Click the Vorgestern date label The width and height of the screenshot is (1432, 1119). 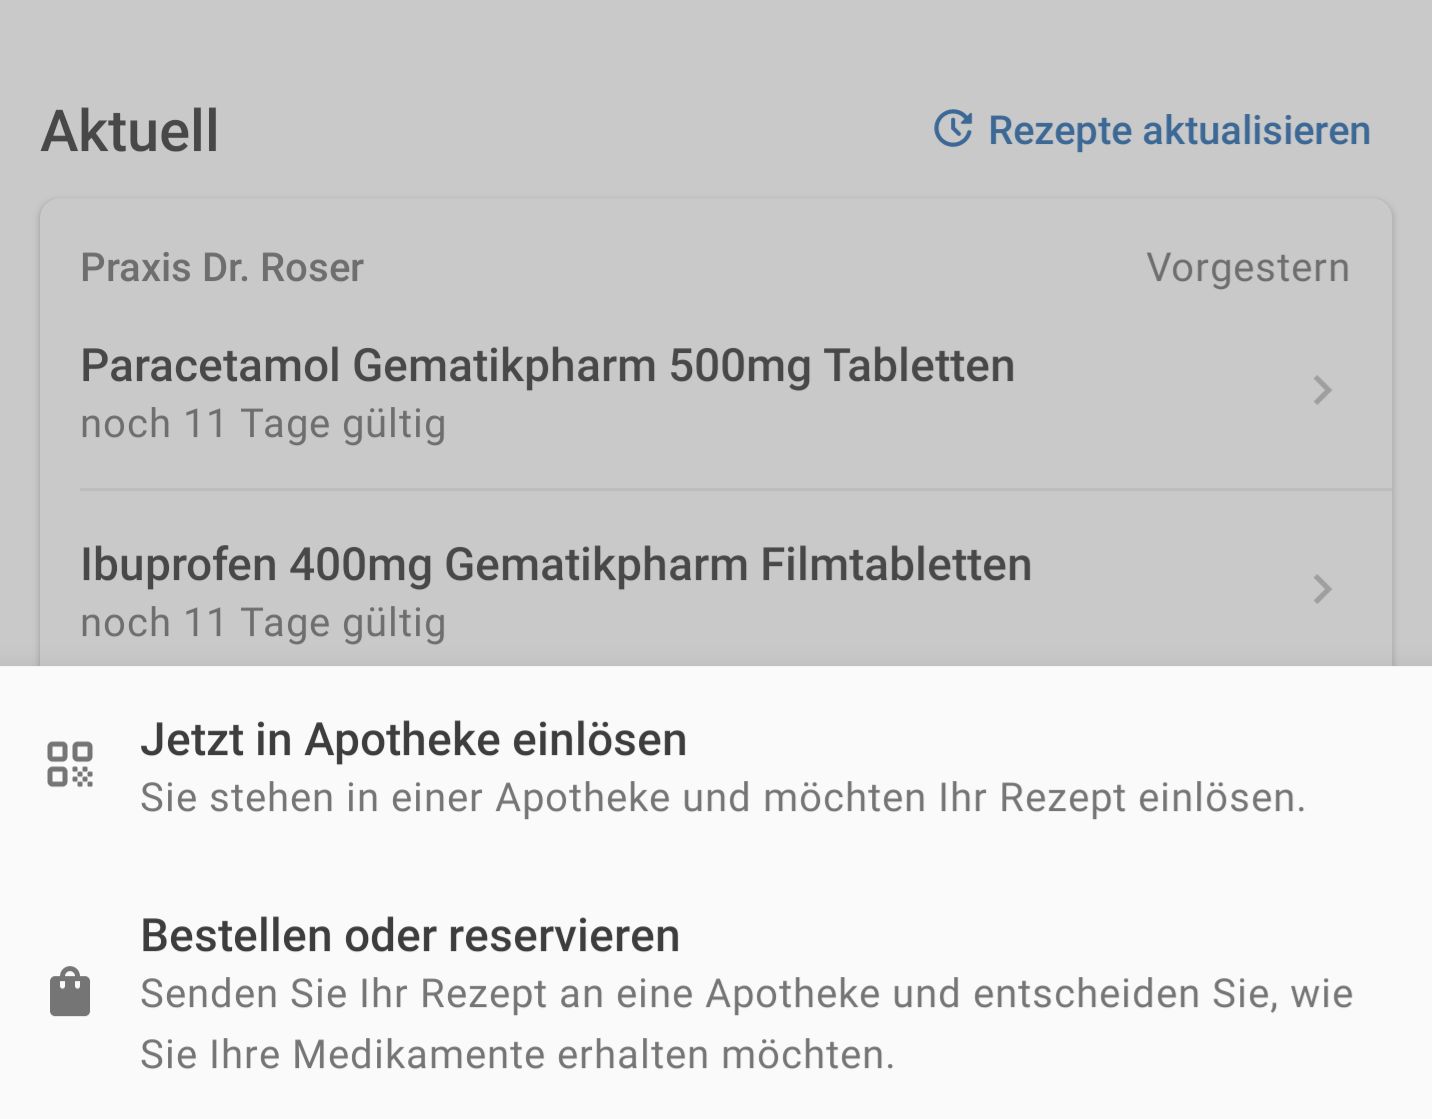point(1247,268)
